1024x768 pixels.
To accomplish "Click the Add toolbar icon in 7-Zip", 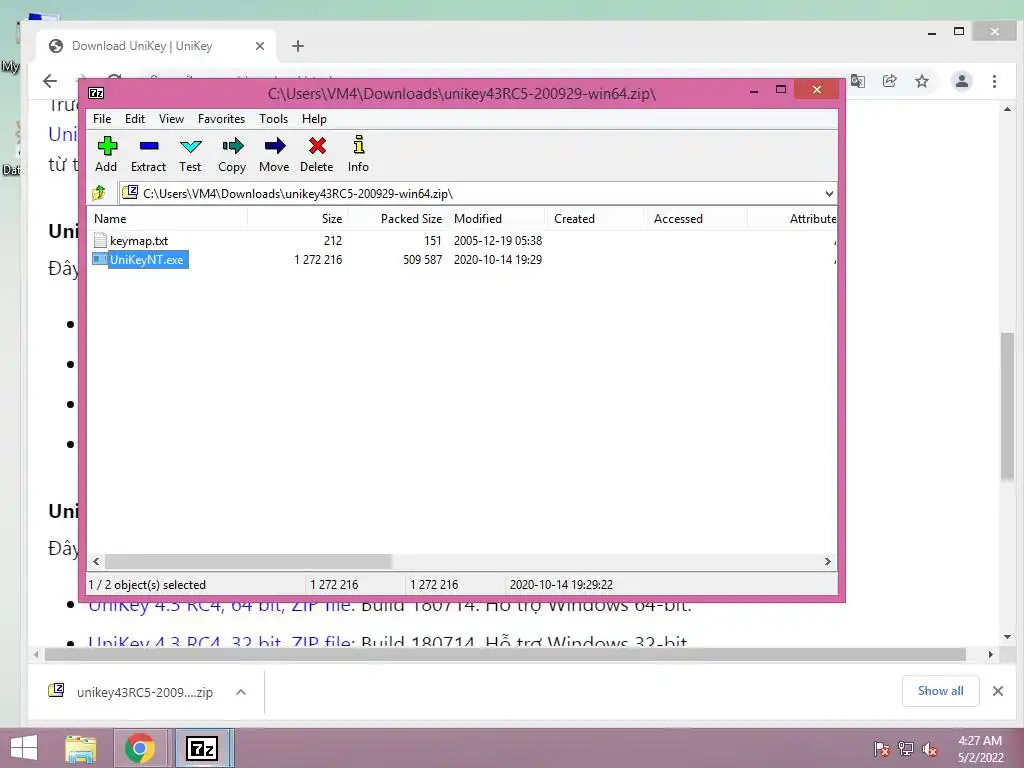I will coord(106,146).
